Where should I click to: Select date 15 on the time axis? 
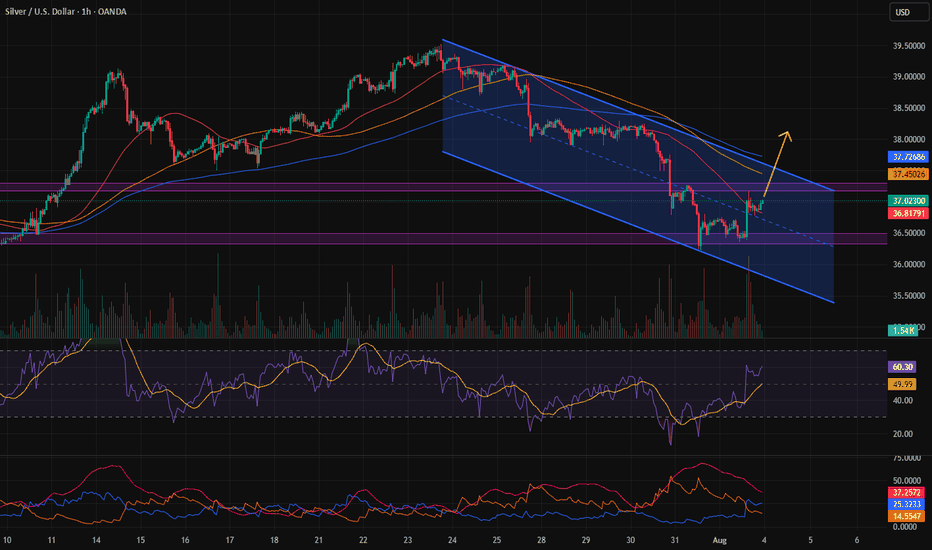click(140, 540)
